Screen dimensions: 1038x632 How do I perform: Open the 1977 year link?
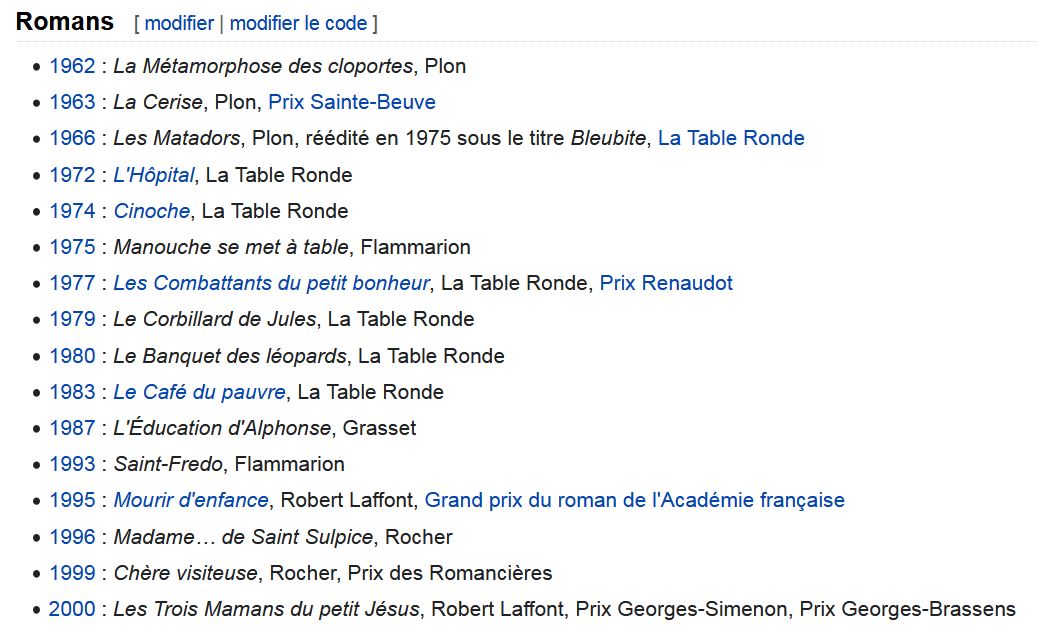pyautogui.click(x=72, y=283)
